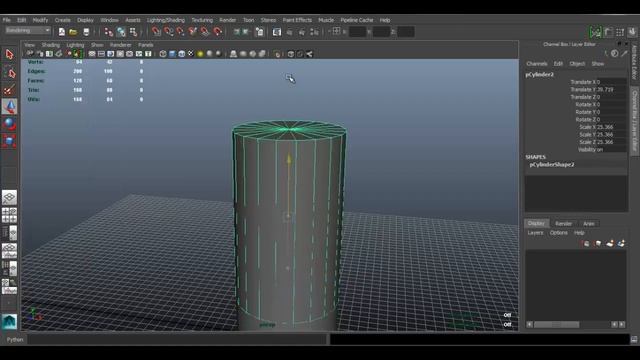Open the Lighting/Shading menu
Screen dimensions: 640x360
coord(166,20)
